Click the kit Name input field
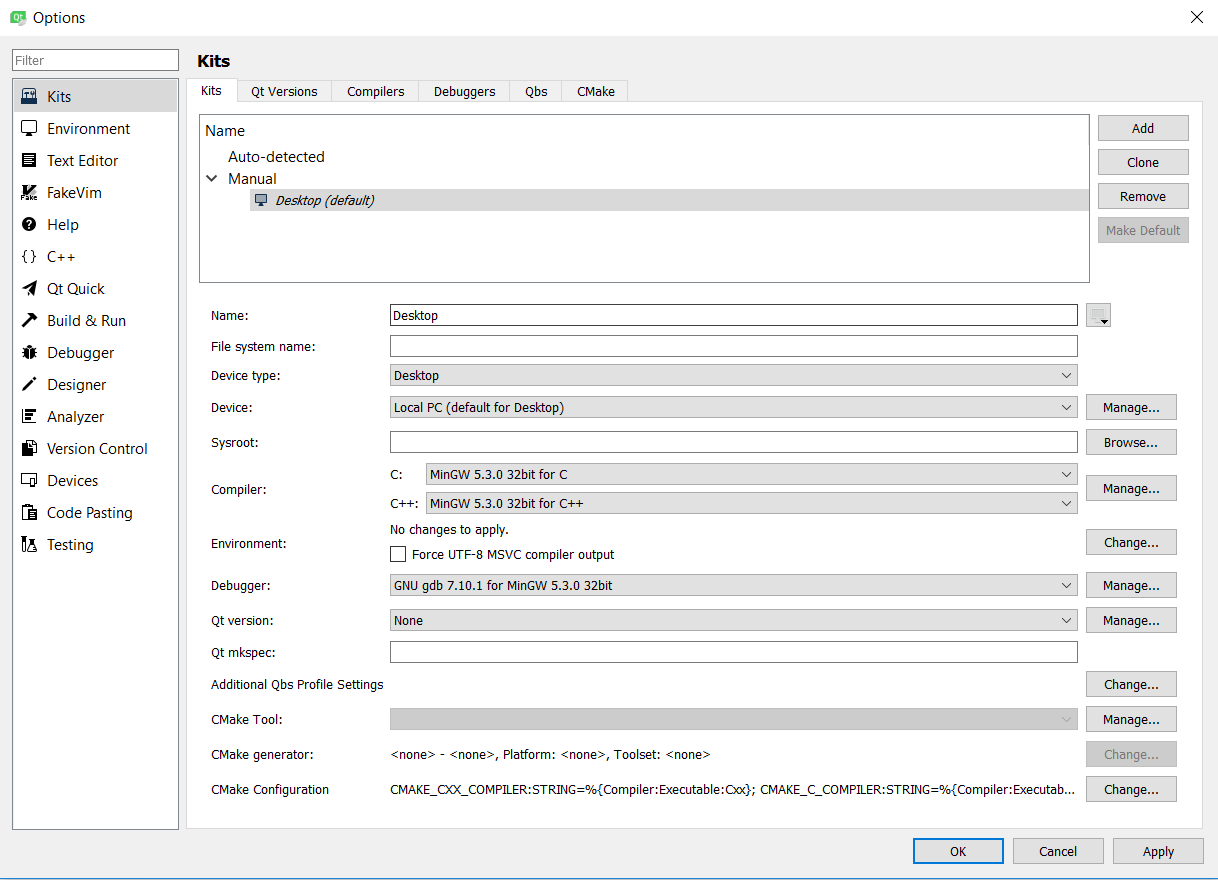 pos(734,315)
